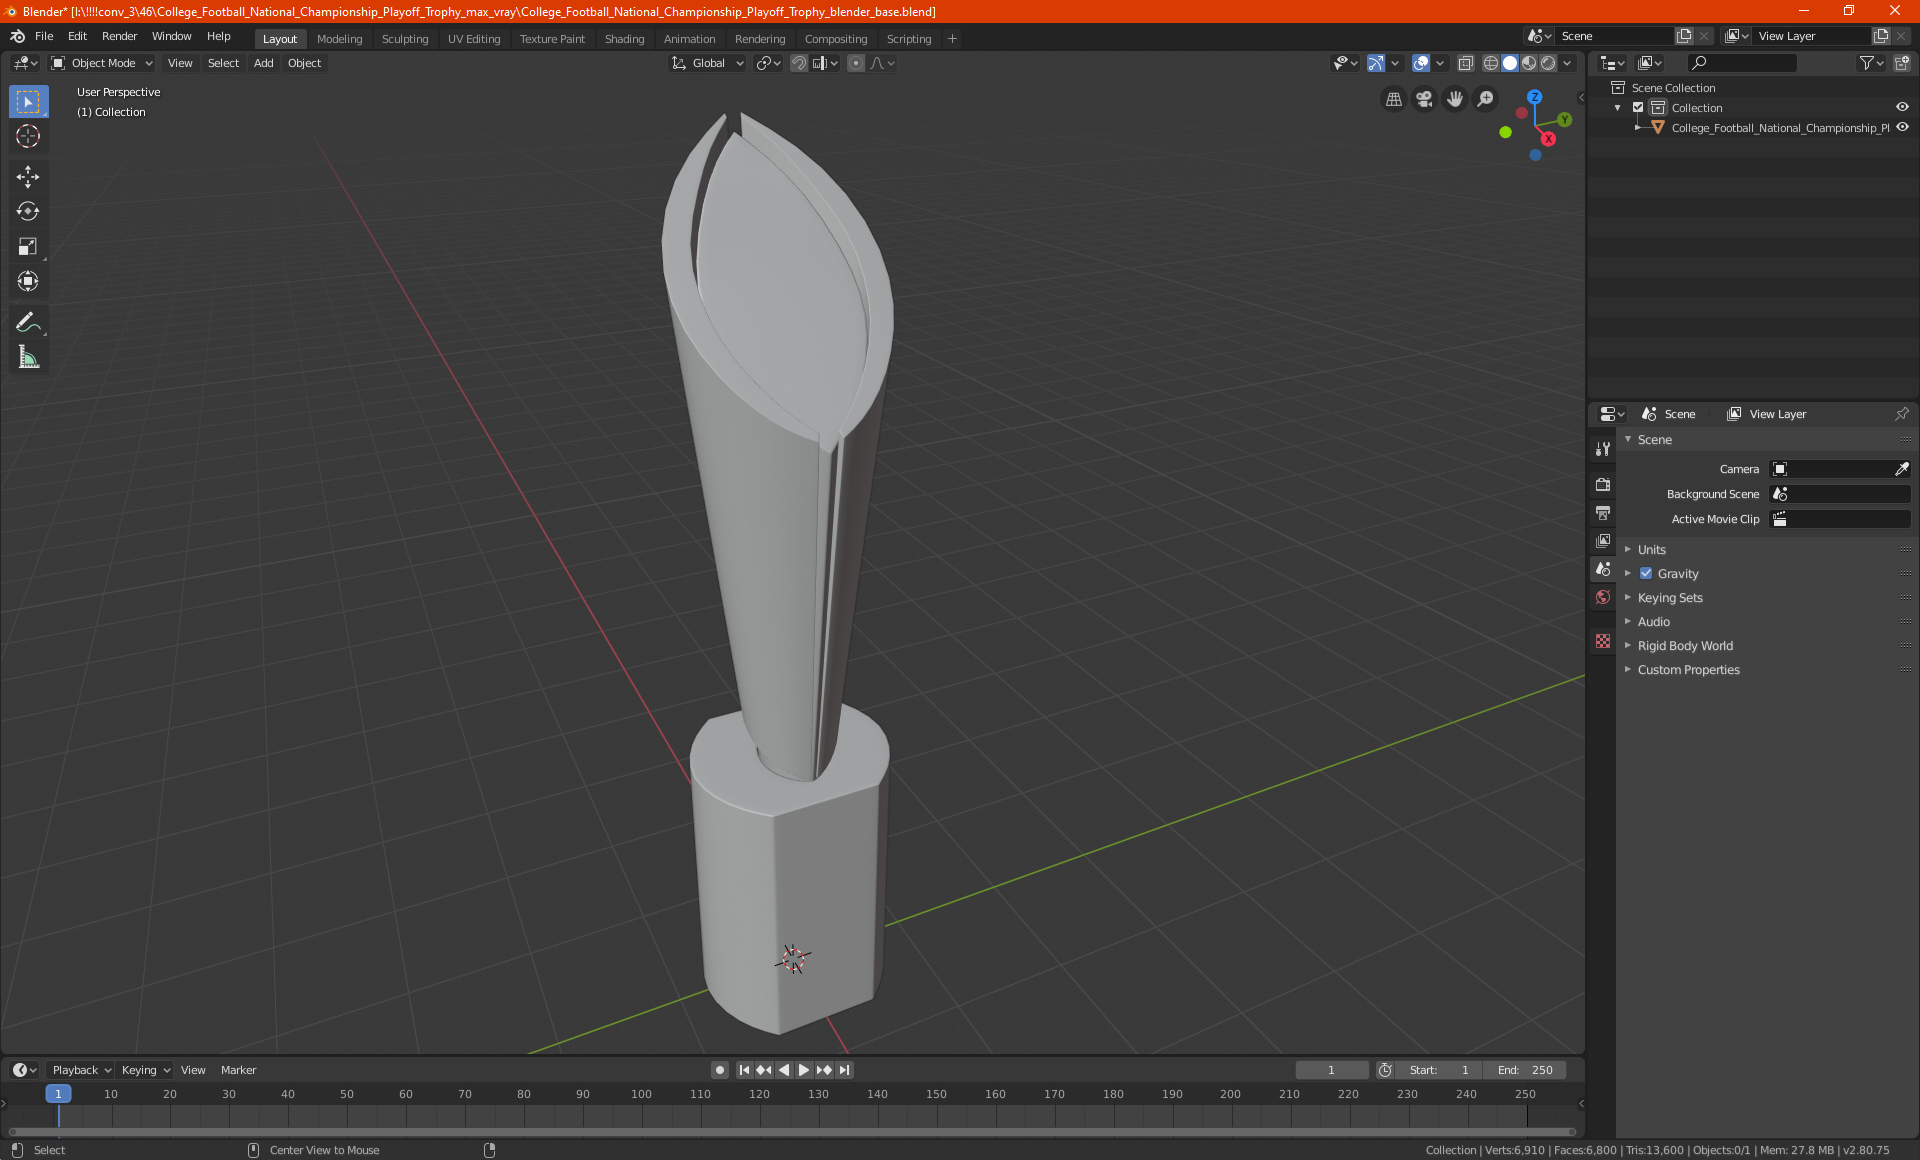
Task: Click the current frame number field
Action: coord(1331,1070)
